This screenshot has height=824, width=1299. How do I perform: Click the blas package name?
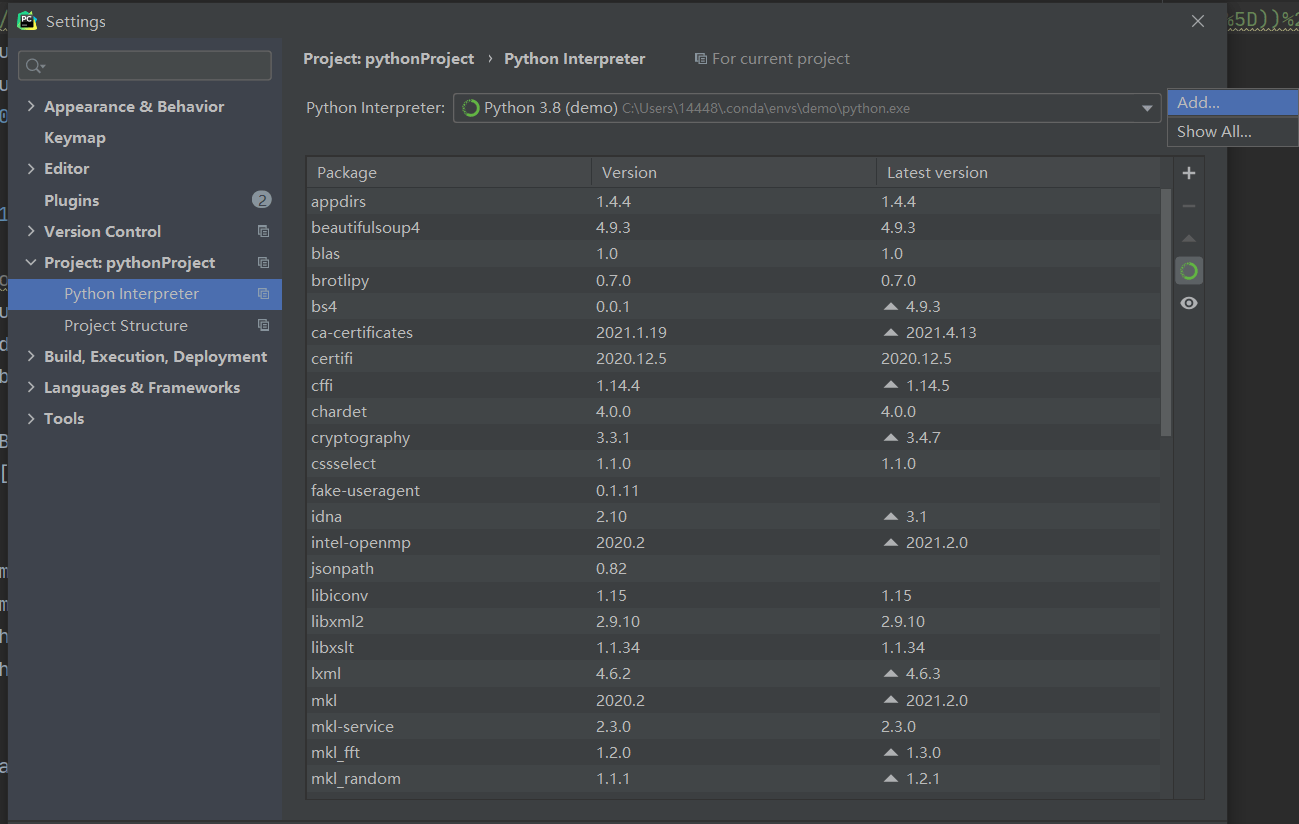[x=325, y=254]
